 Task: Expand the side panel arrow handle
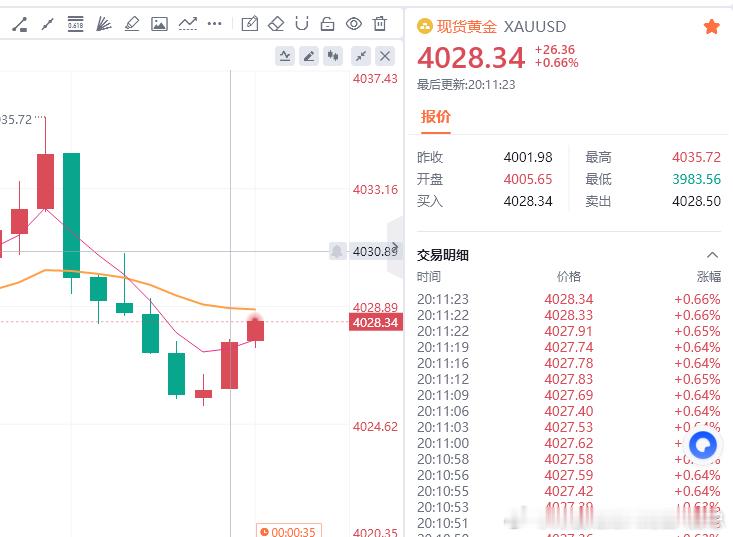[396, 246]
